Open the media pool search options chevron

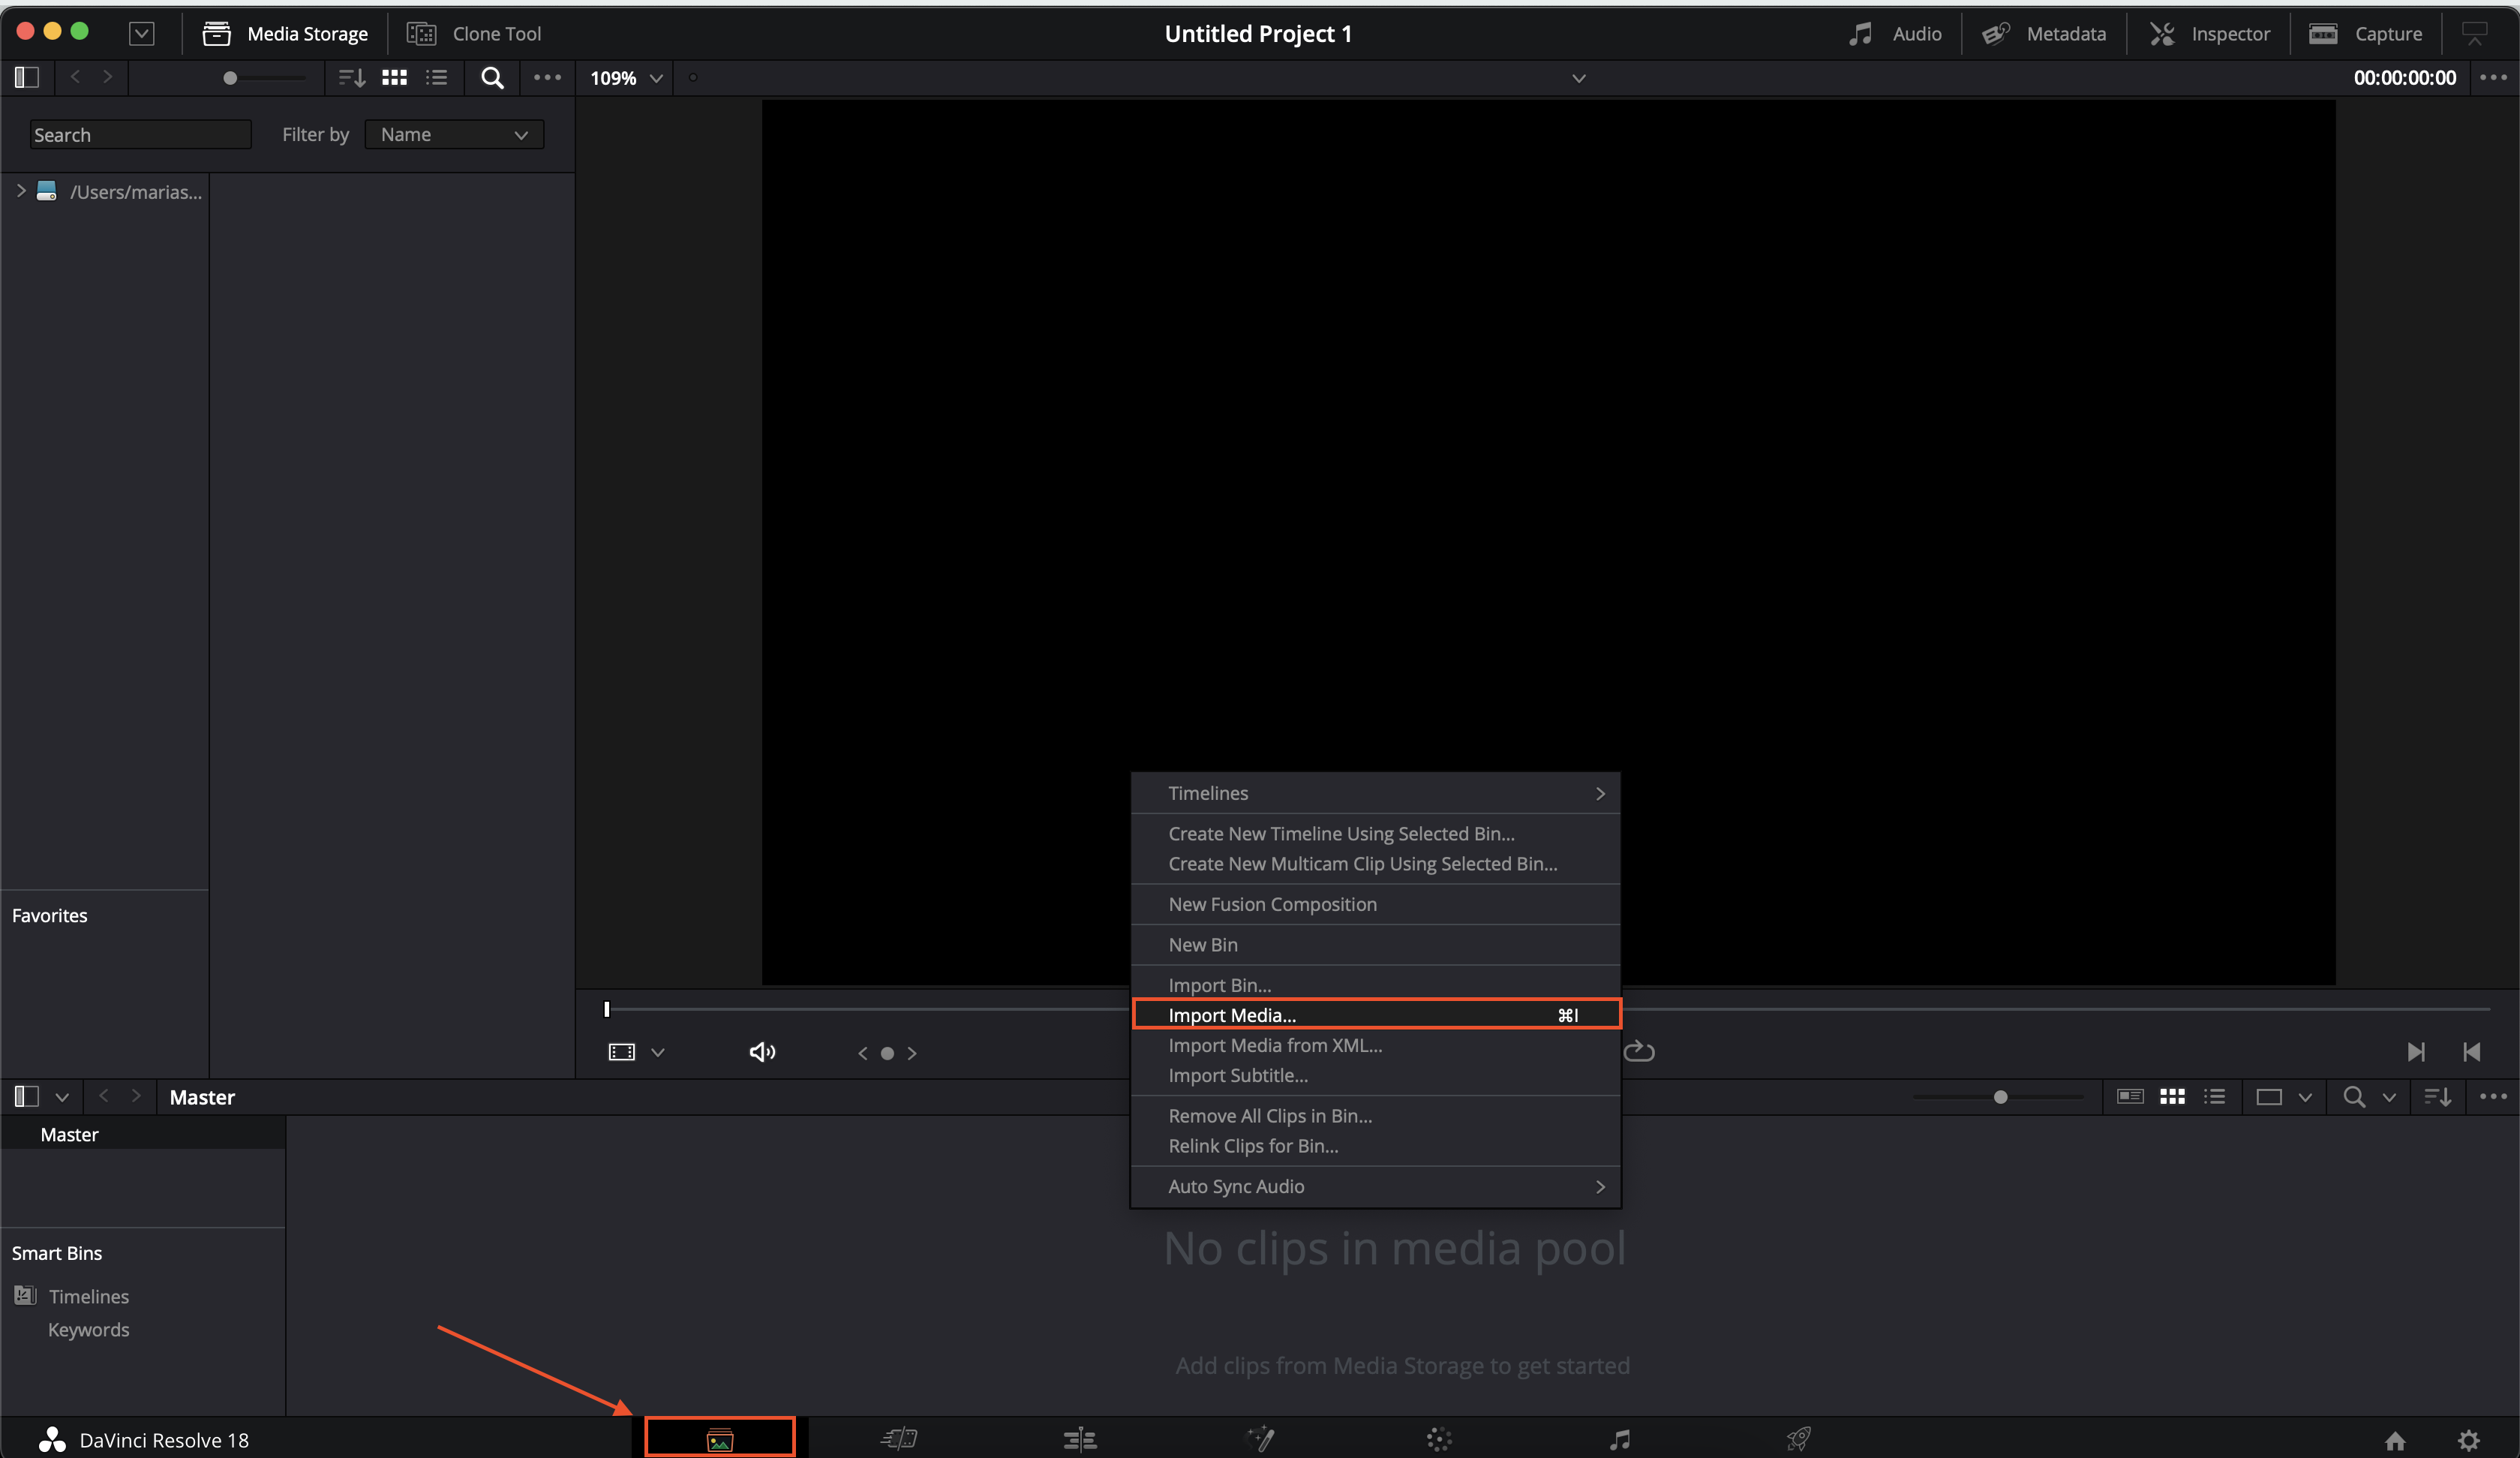(2389, 1097)
